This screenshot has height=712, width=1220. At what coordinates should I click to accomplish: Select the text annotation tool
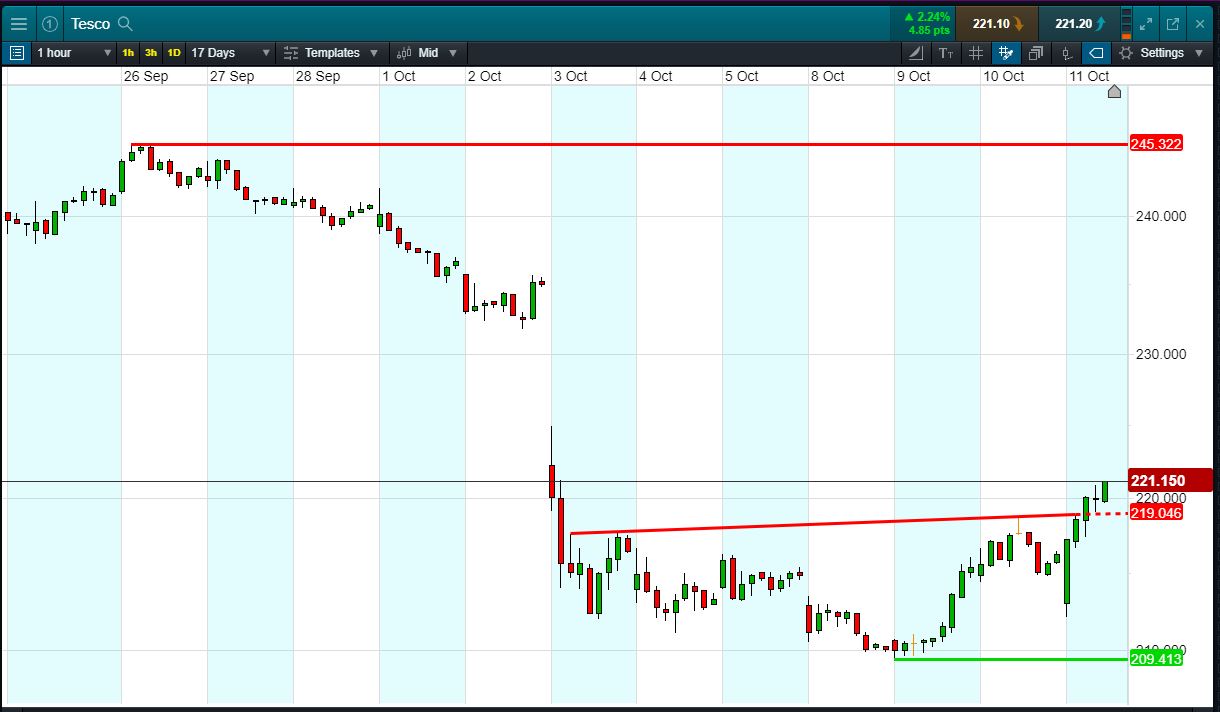(946, 52)
